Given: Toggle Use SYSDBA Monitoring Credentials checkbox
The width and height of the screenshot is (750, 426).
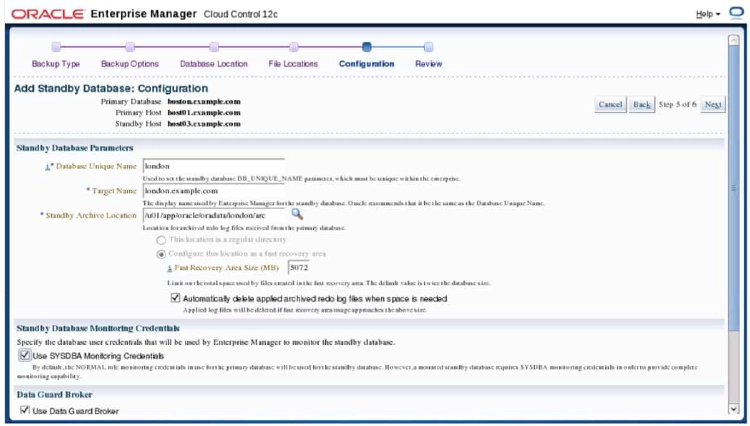Looking at the screenshot, I should pos(24,355).
